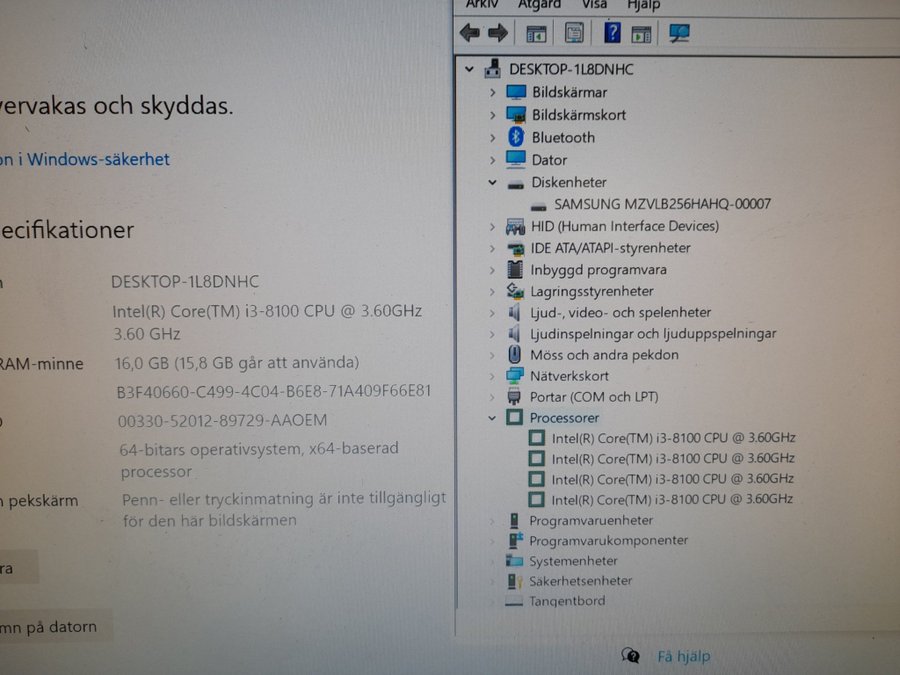Select the SAMSUNG MZVLB256HAHQ-00007 disk
This screenshot has height=675, width=900.
tap(662, 204)
